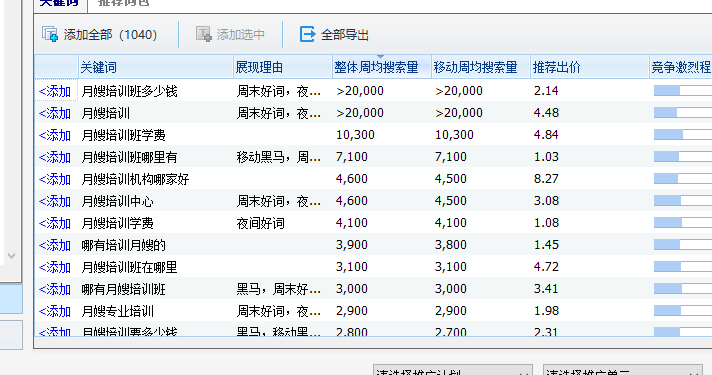Screen dimensions: 712x375
Task: Add keyword 月嫂培训班在哪里 via <添加
Action: coord(55,267)
